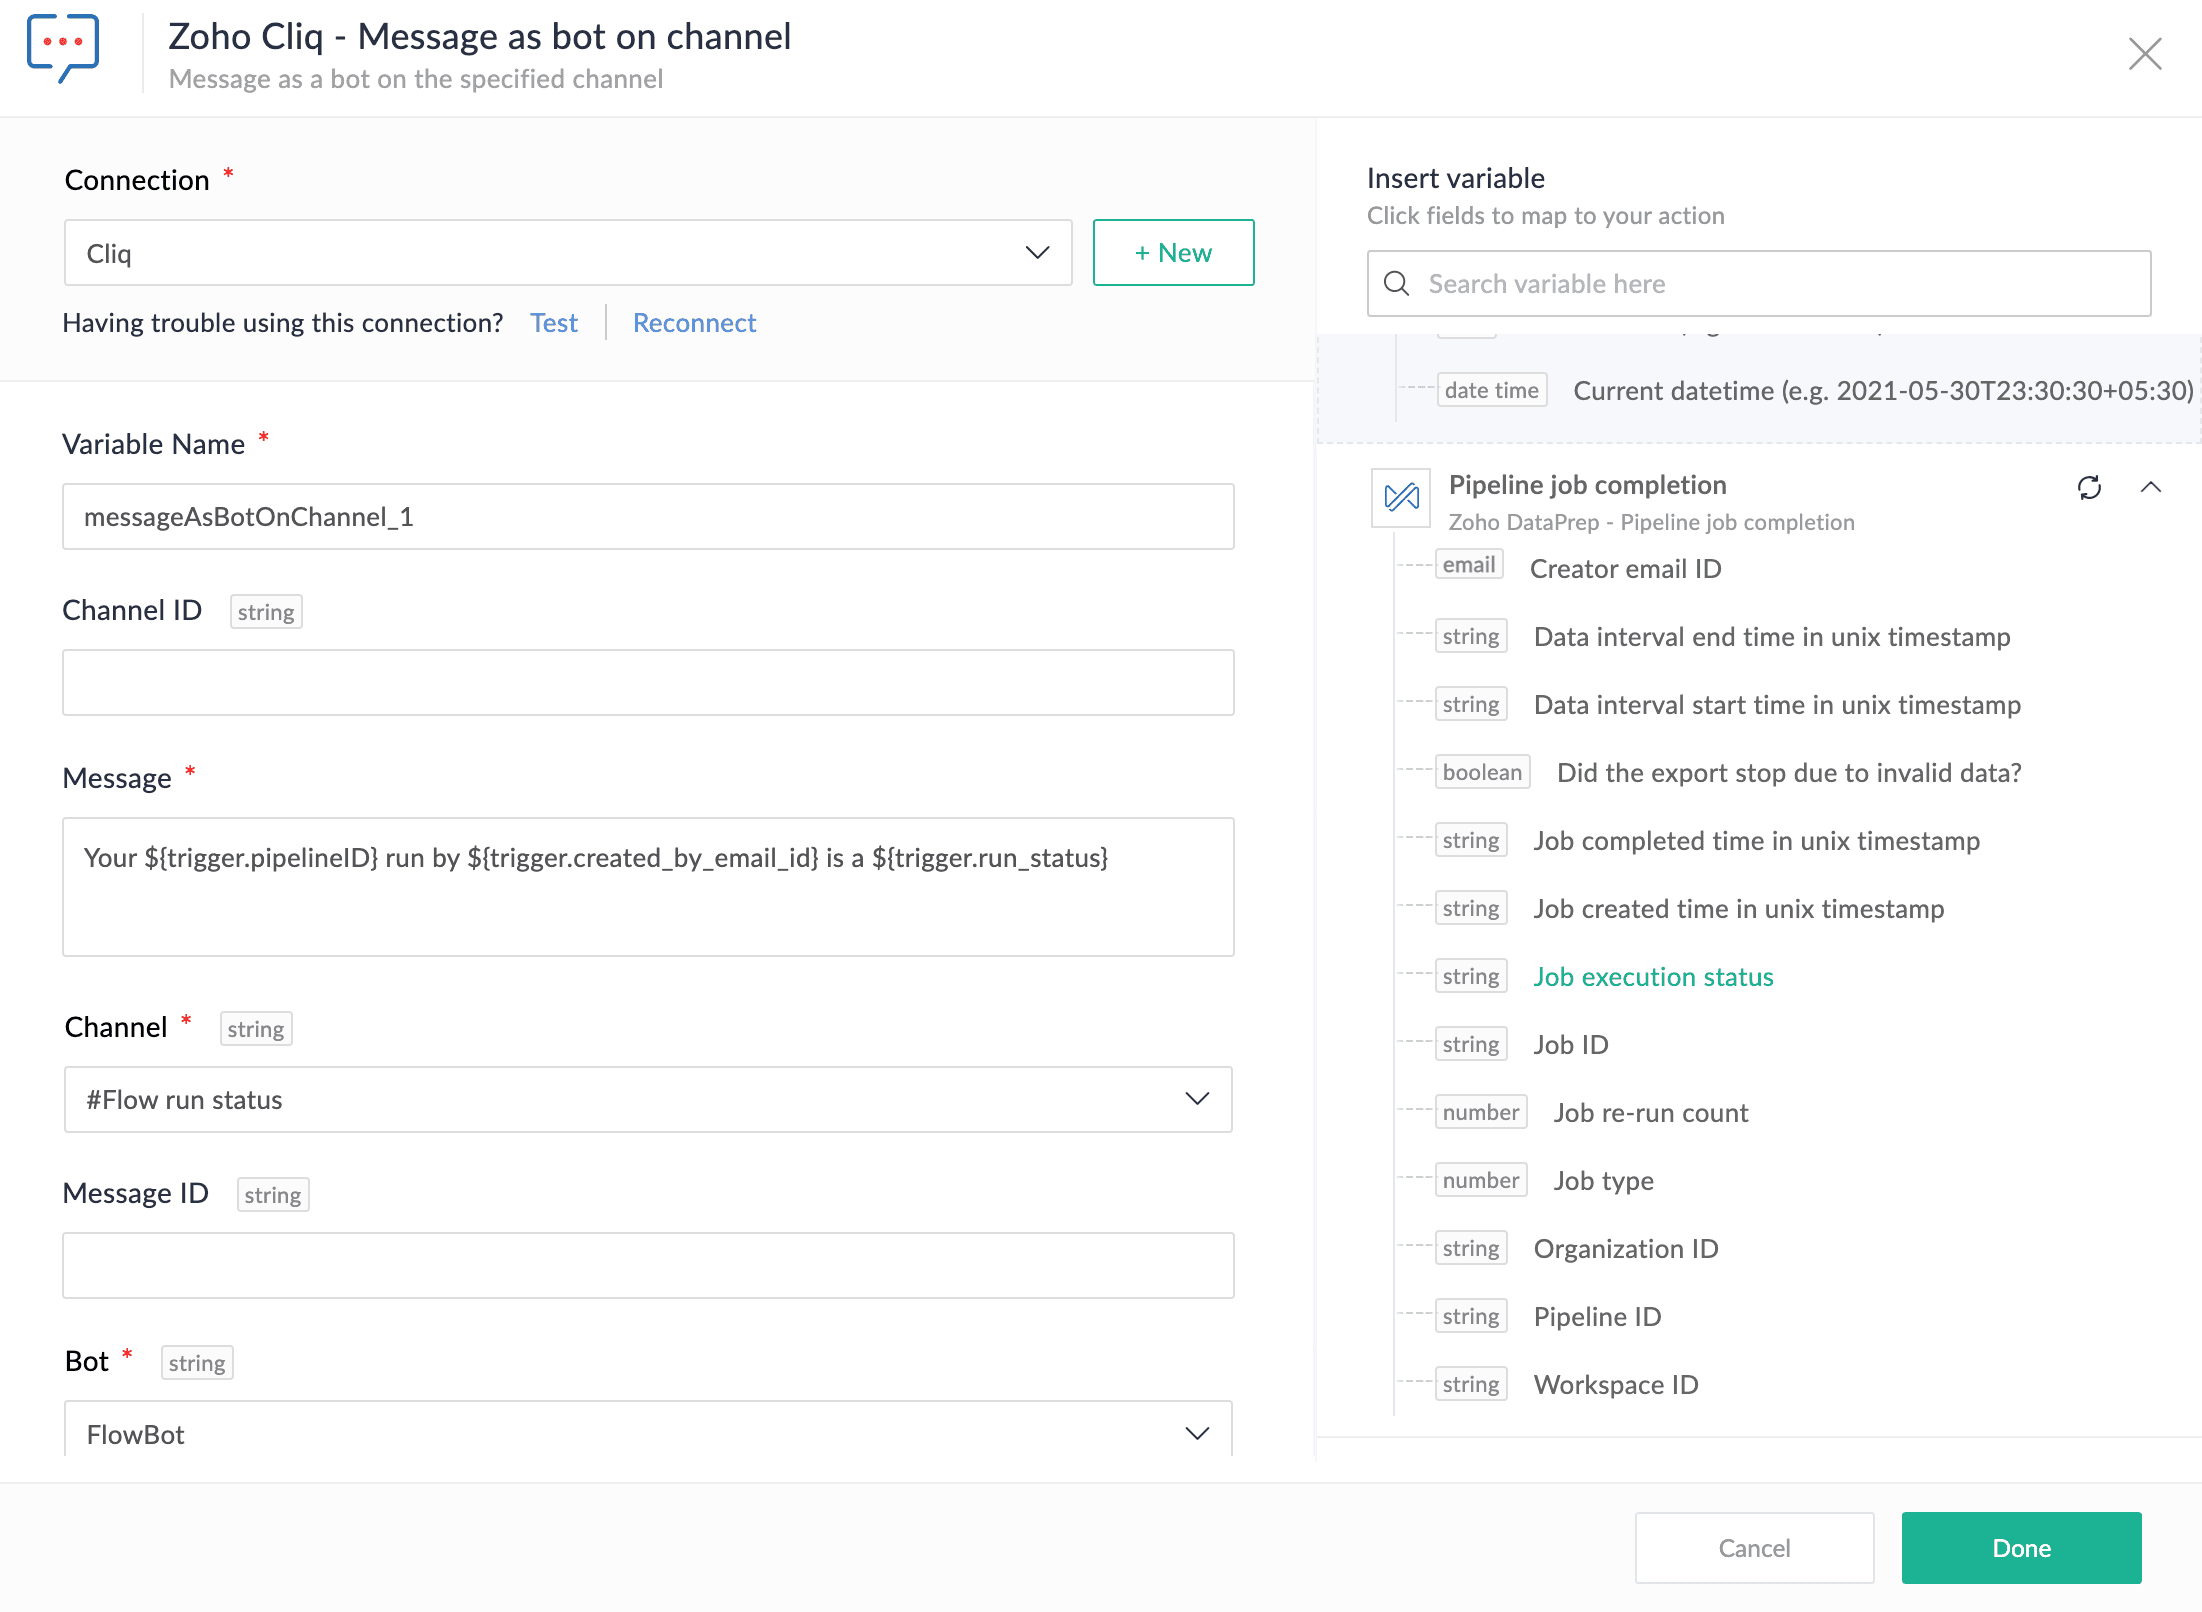Open the Channel dropdown with #Flow run status

click(x=648, y=1100)
